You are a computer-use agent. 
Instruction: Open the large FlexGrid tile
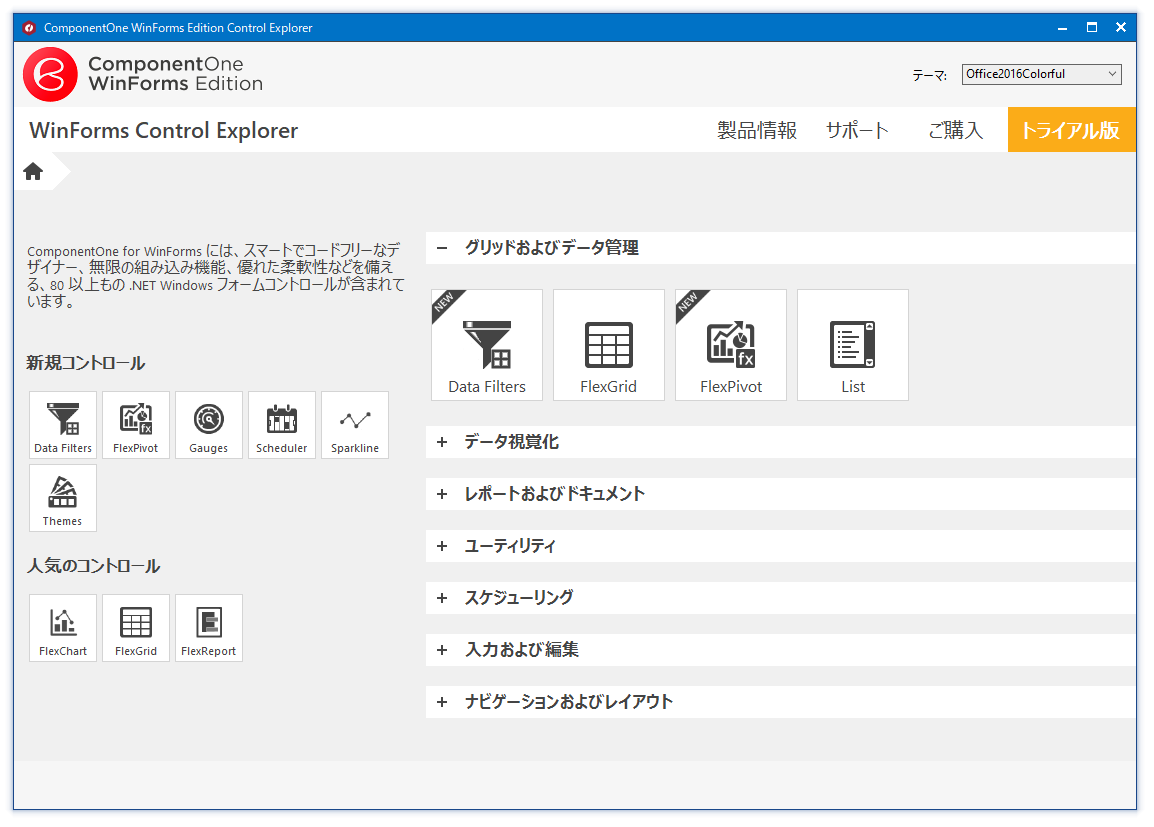pos(609,345)
